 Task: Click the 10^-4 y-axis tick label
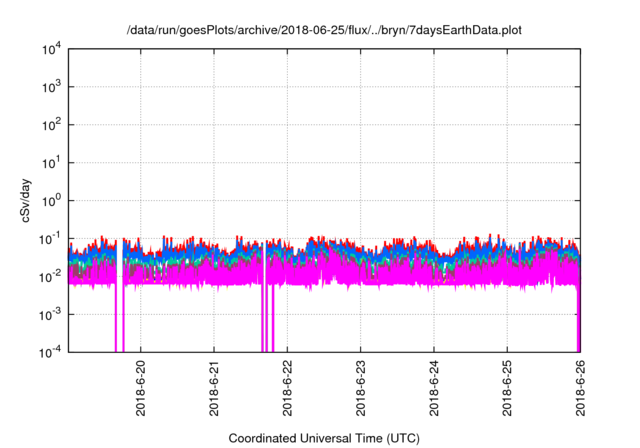[50, 352]
